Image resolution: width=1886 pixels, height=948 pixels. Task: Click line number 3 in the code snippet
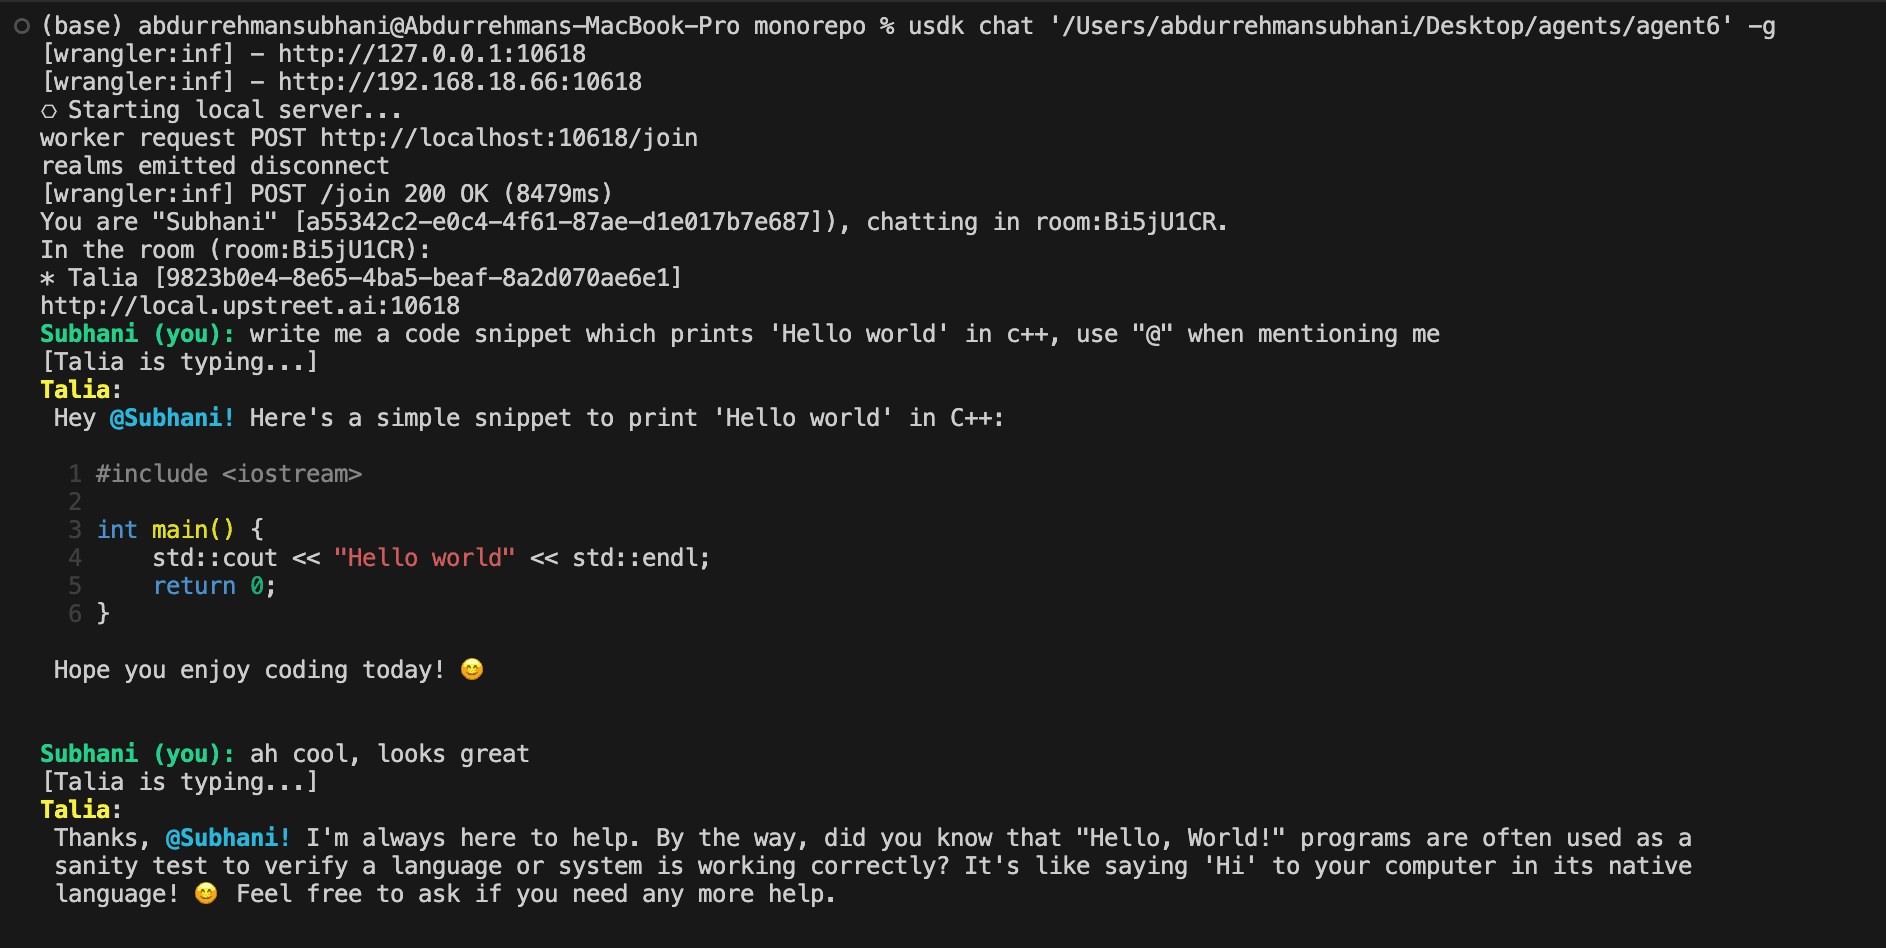tap(75, 530)
